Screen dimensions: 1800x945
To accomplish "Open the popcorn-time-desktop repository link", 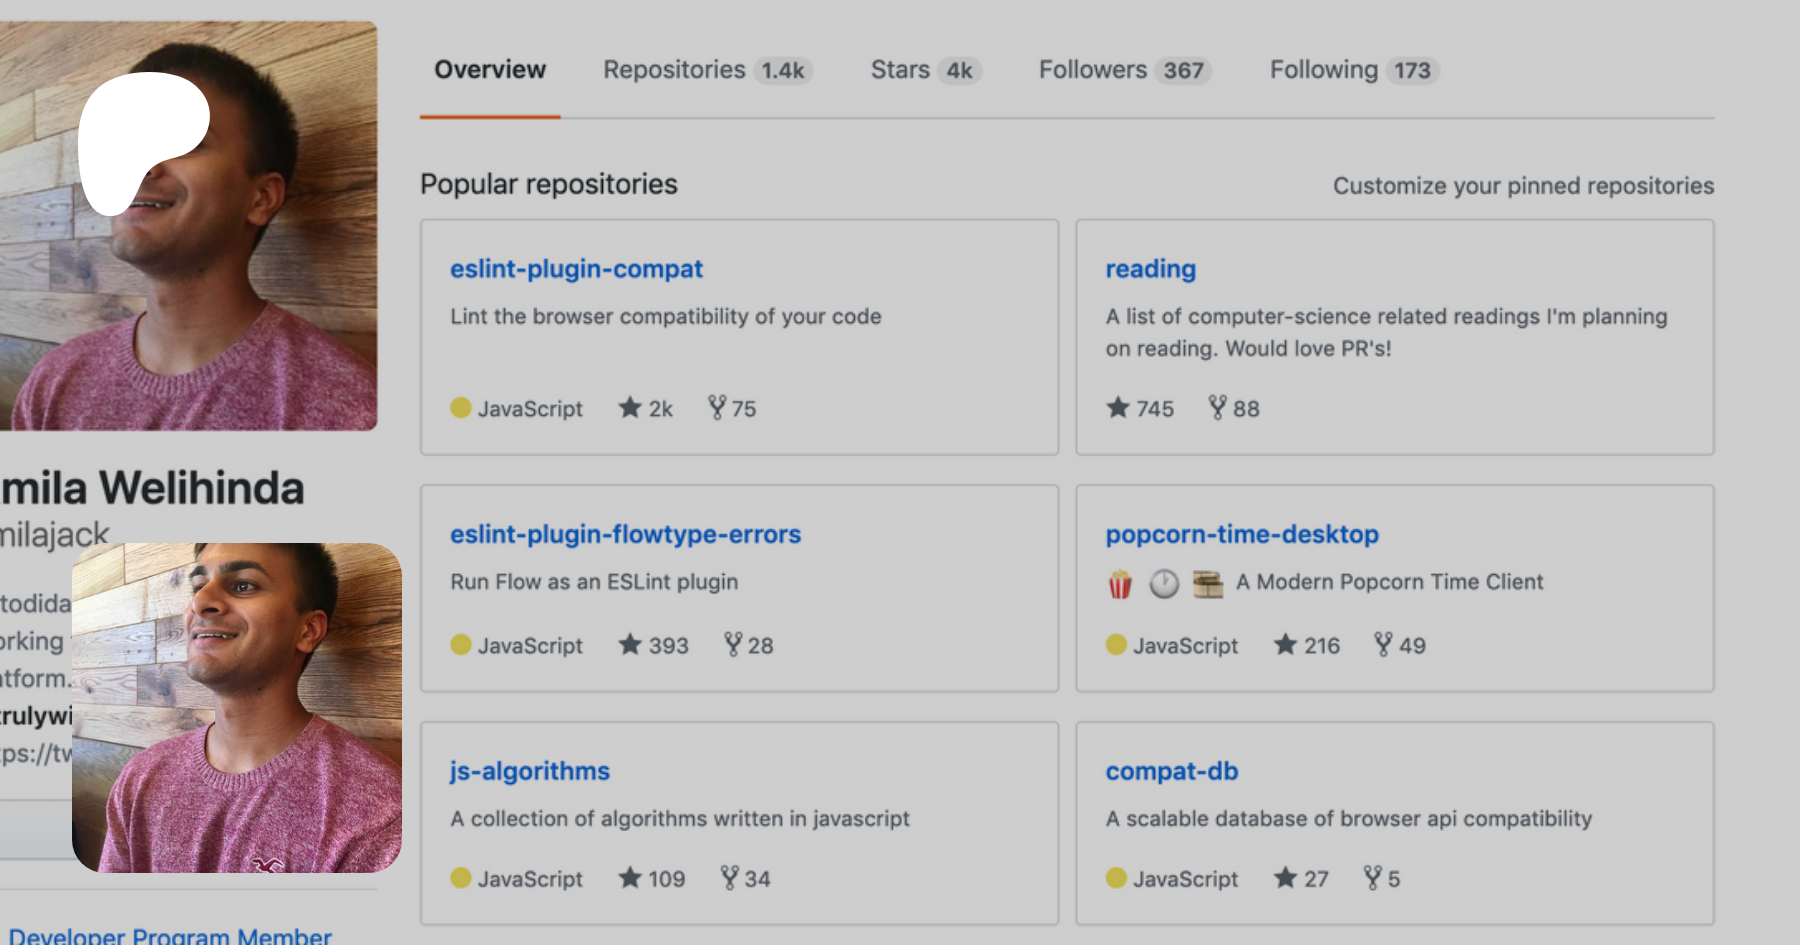I will coord(1241,534).
